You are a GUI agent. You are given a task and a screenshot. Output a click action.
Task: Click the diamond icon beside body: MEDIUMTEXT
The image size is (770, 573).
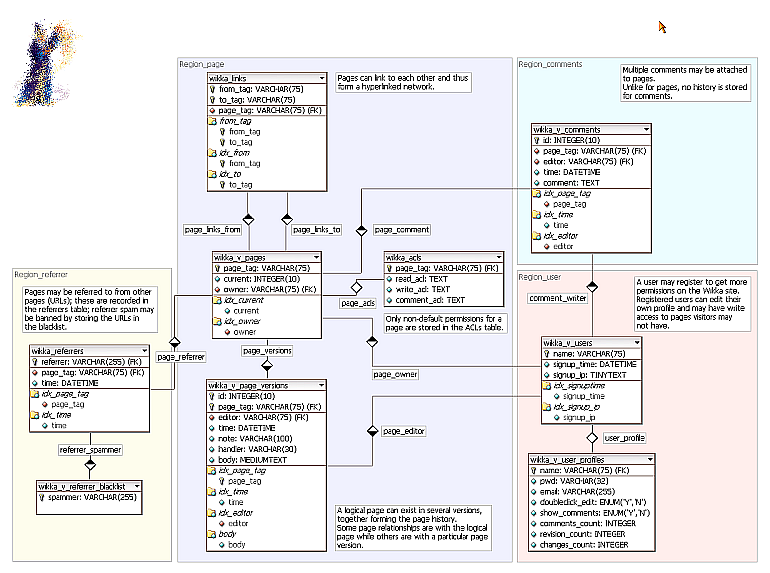[212, 460]
